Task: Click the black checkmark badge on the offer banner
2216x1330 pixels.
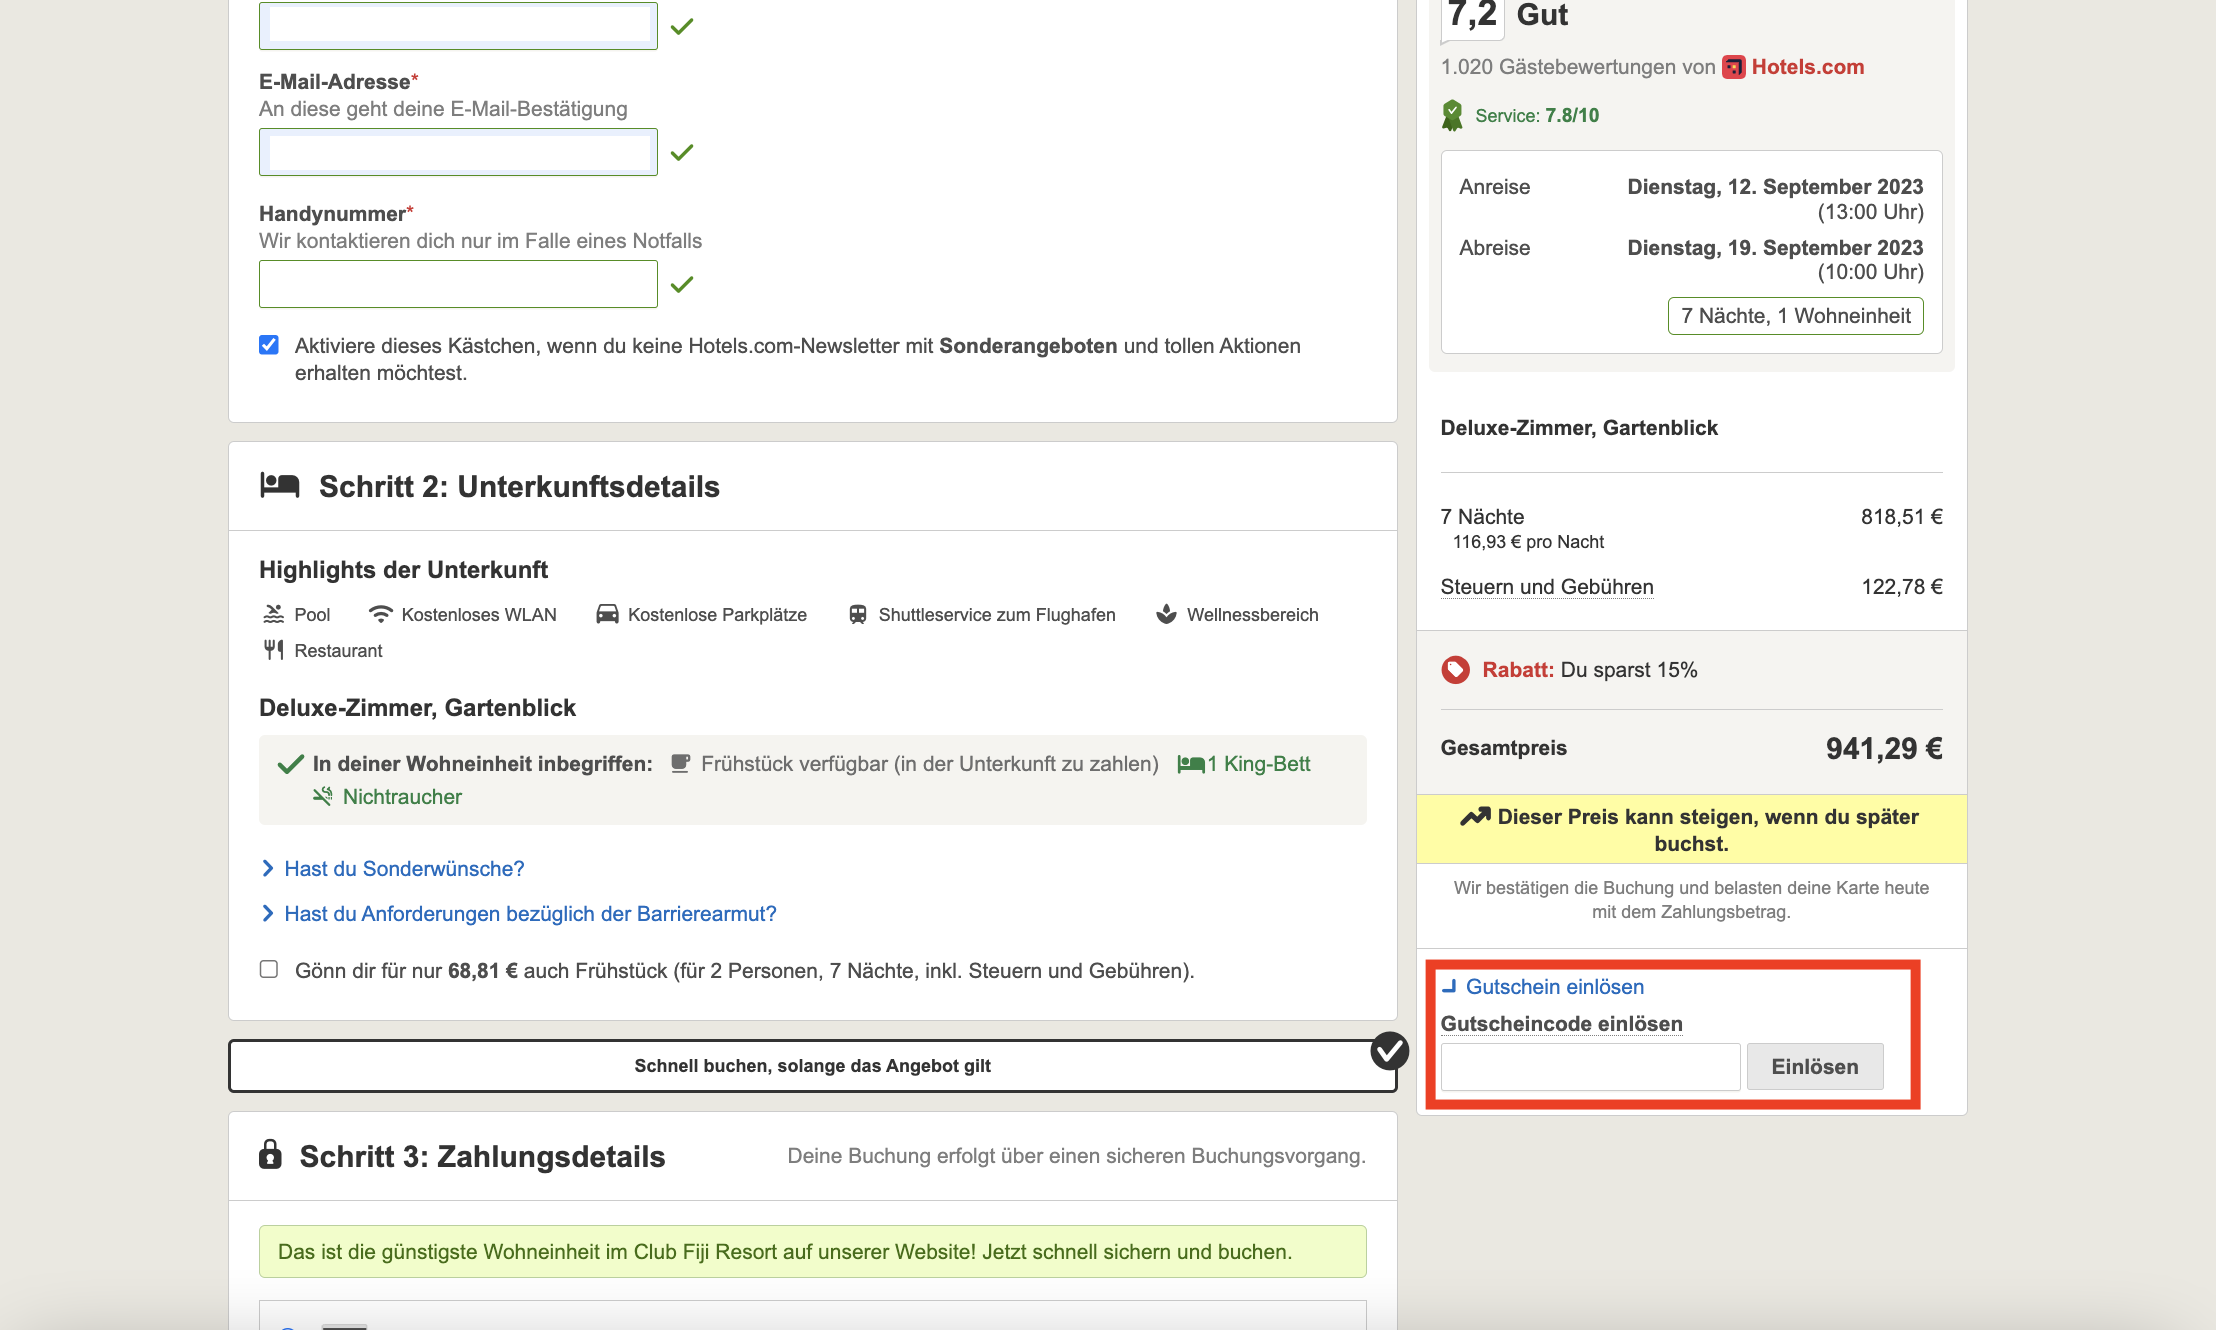Action: coord(1389,1050)
